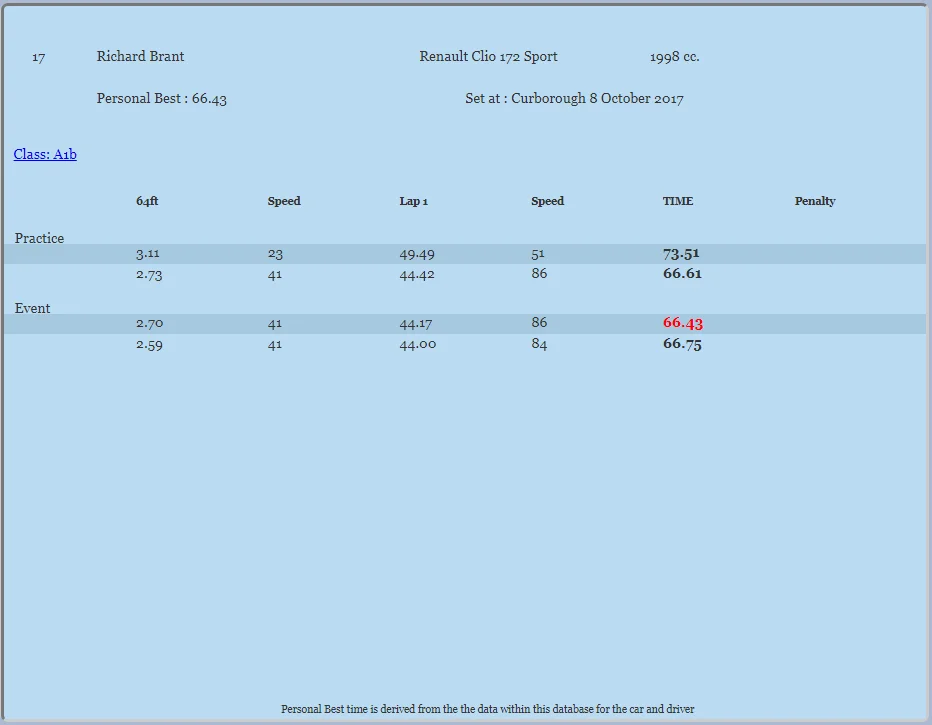
Task: Click the Personal Best : 66.43 text
Action: 162,99
